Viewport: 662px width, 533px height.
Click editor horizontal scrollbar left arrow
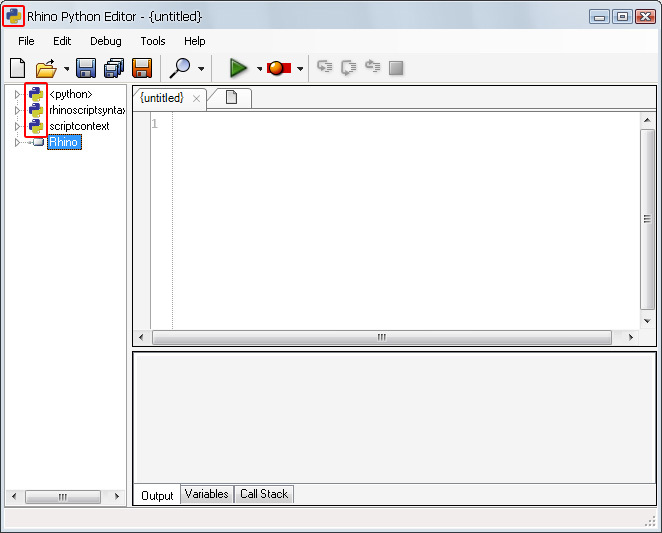click(141, 337)
